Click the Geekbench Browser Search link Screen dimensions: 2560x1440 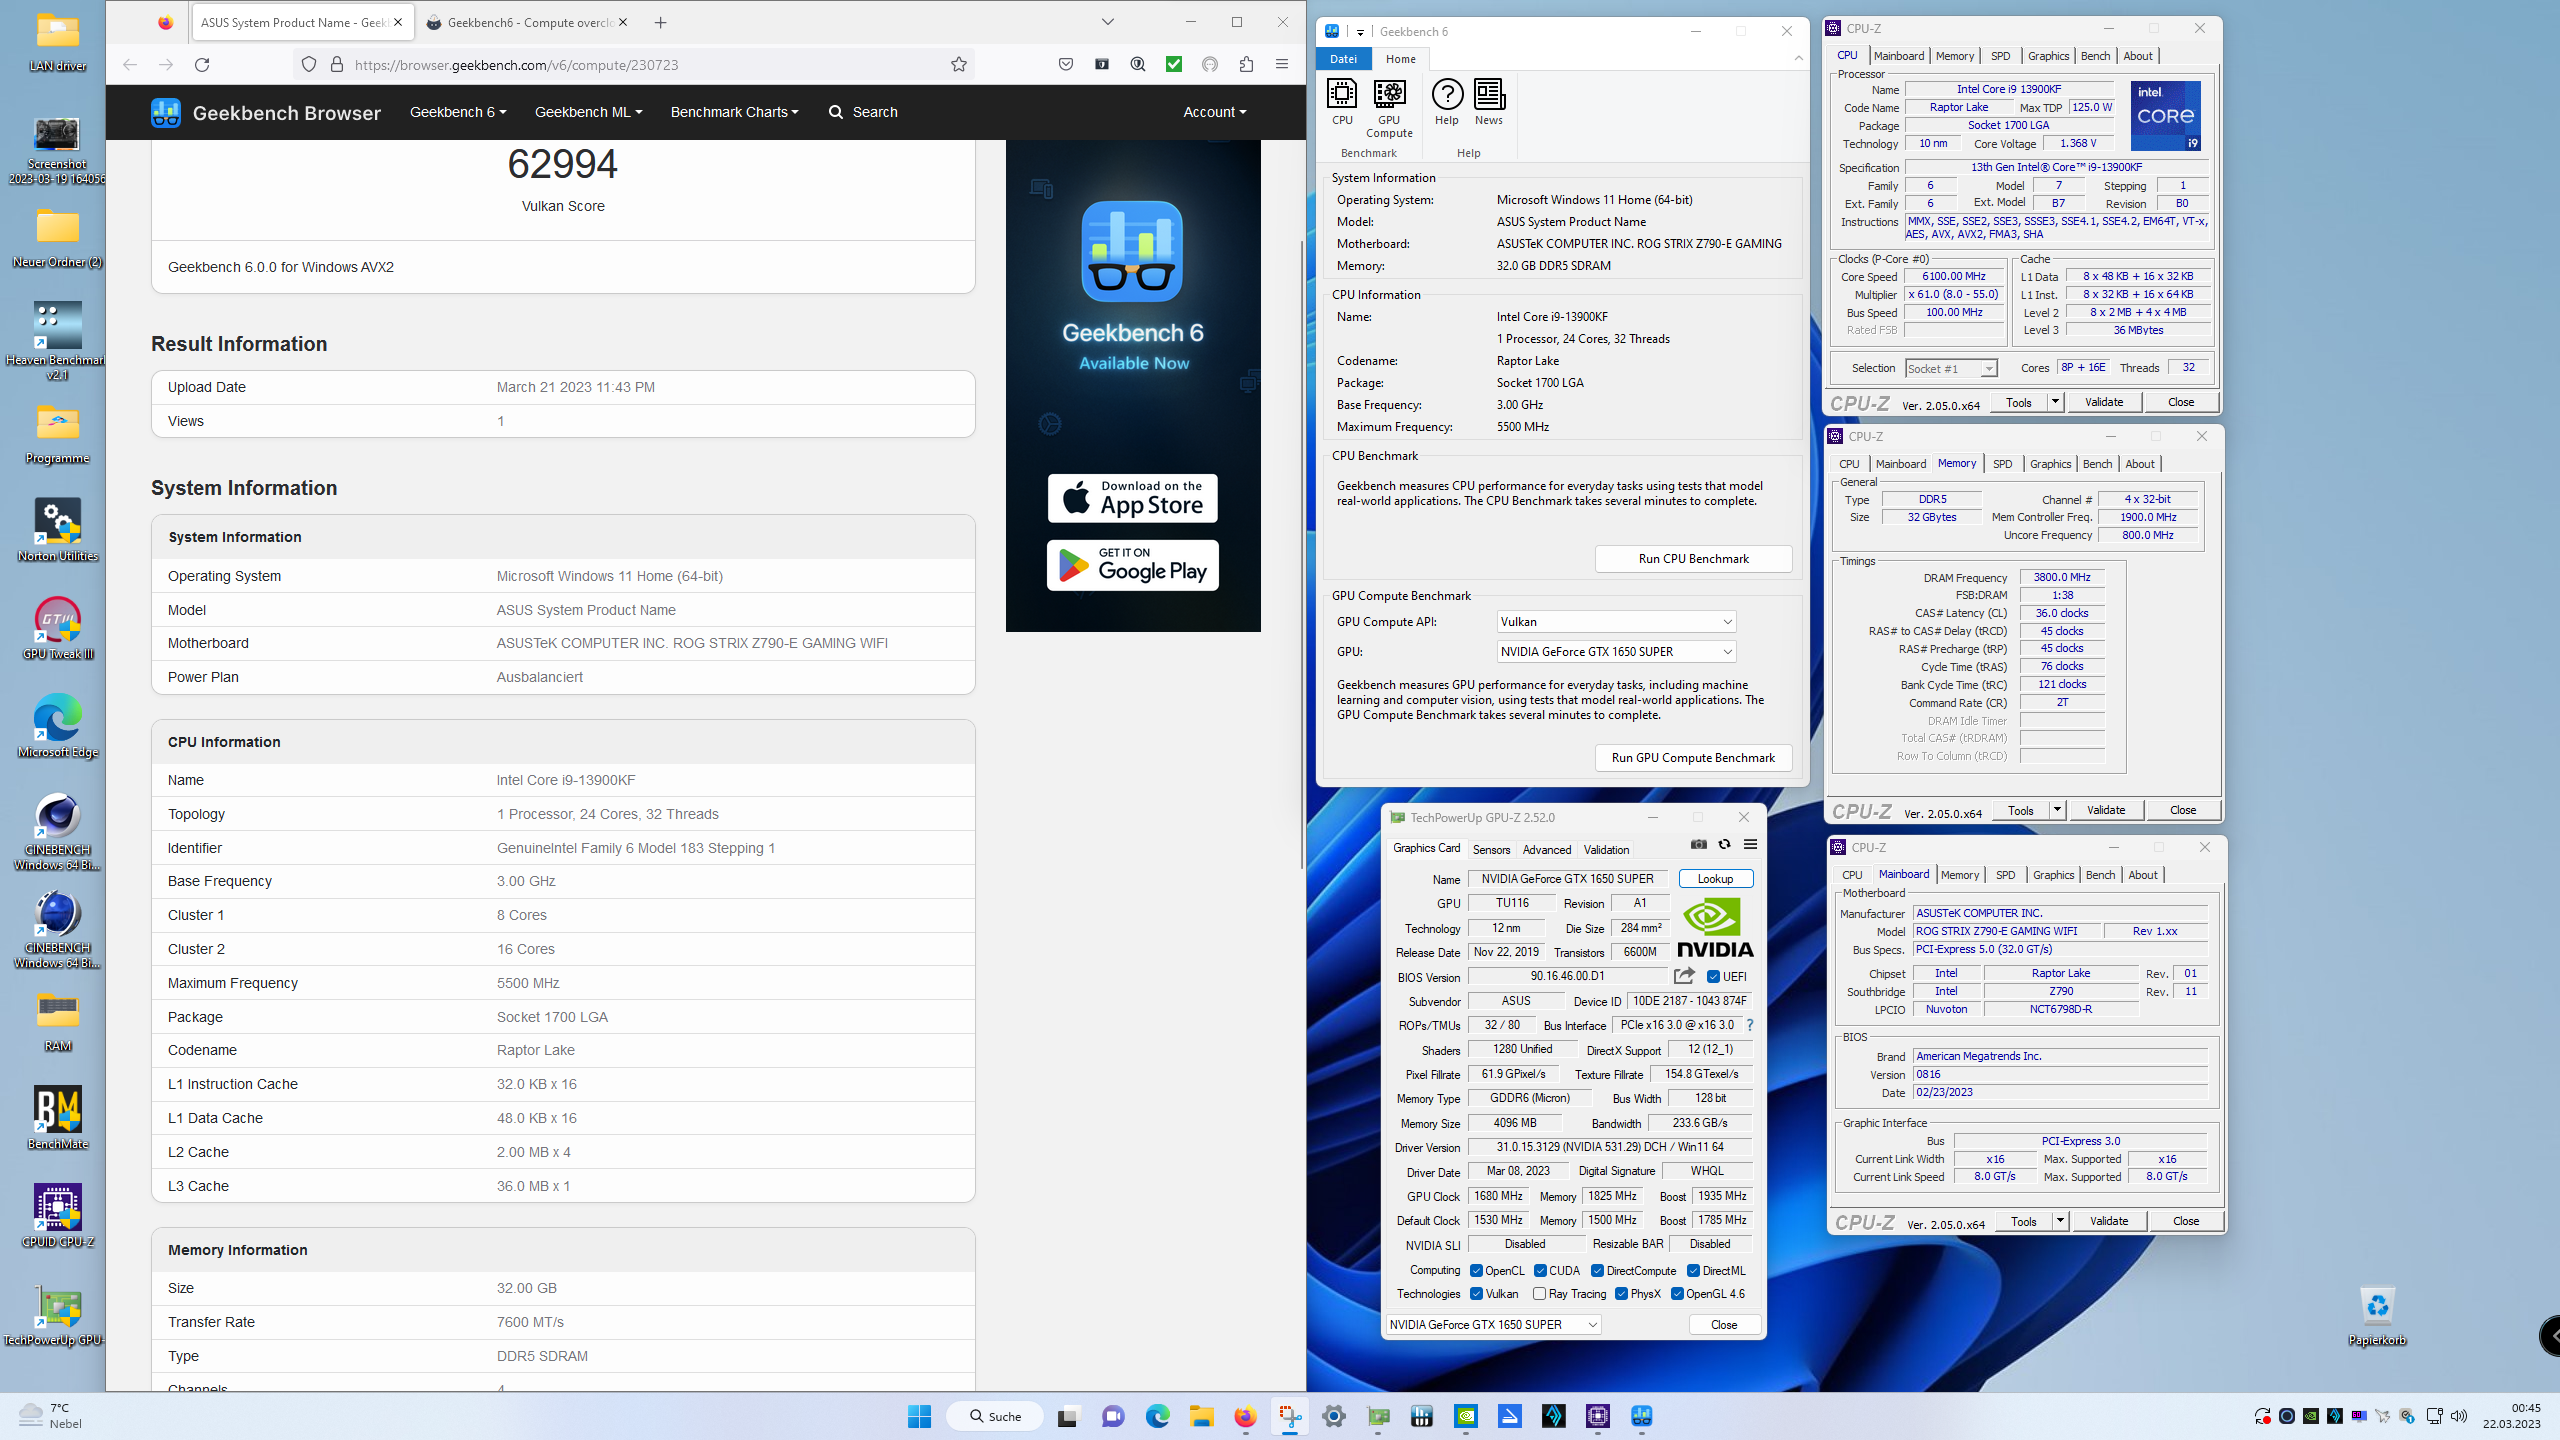click(863, 112)
